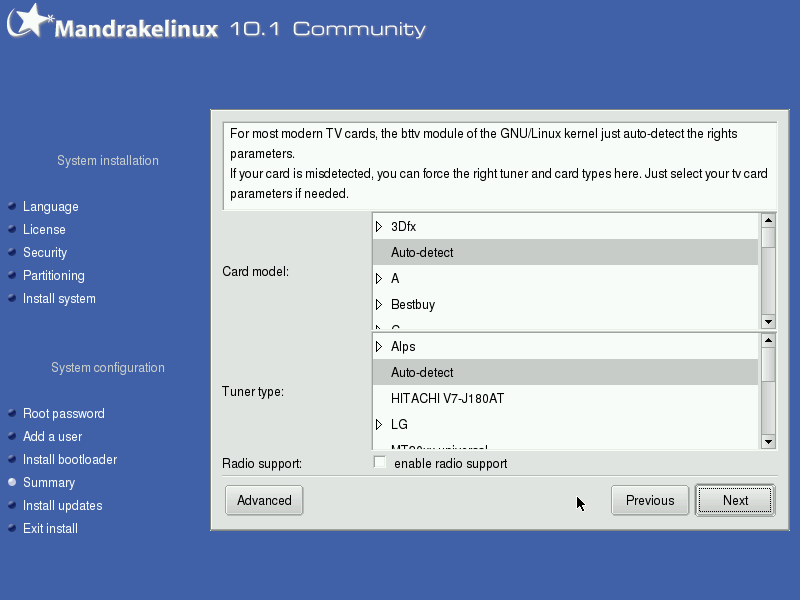
Task: Select the Bestbuy card model row
Action: pyautogui.click(x=565, y=305)
